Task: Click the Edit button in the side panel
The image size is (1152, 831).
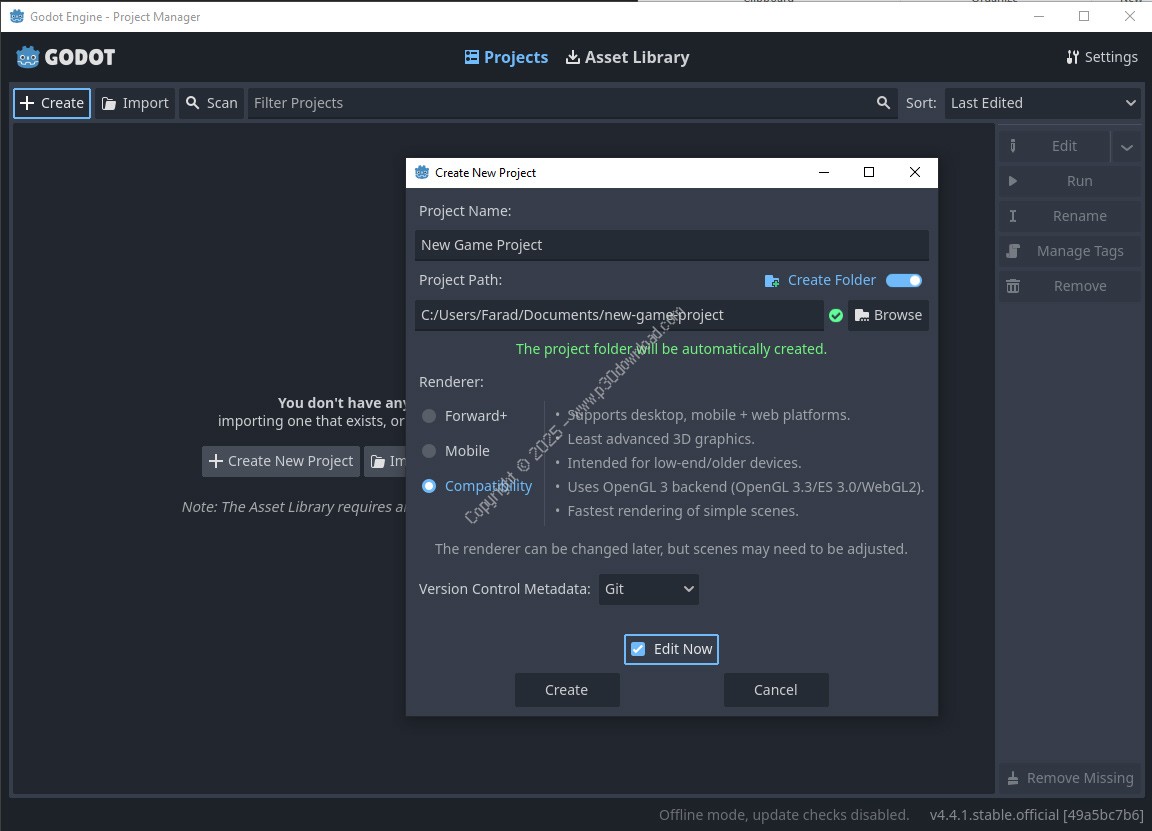Action: click(1054, 145)
